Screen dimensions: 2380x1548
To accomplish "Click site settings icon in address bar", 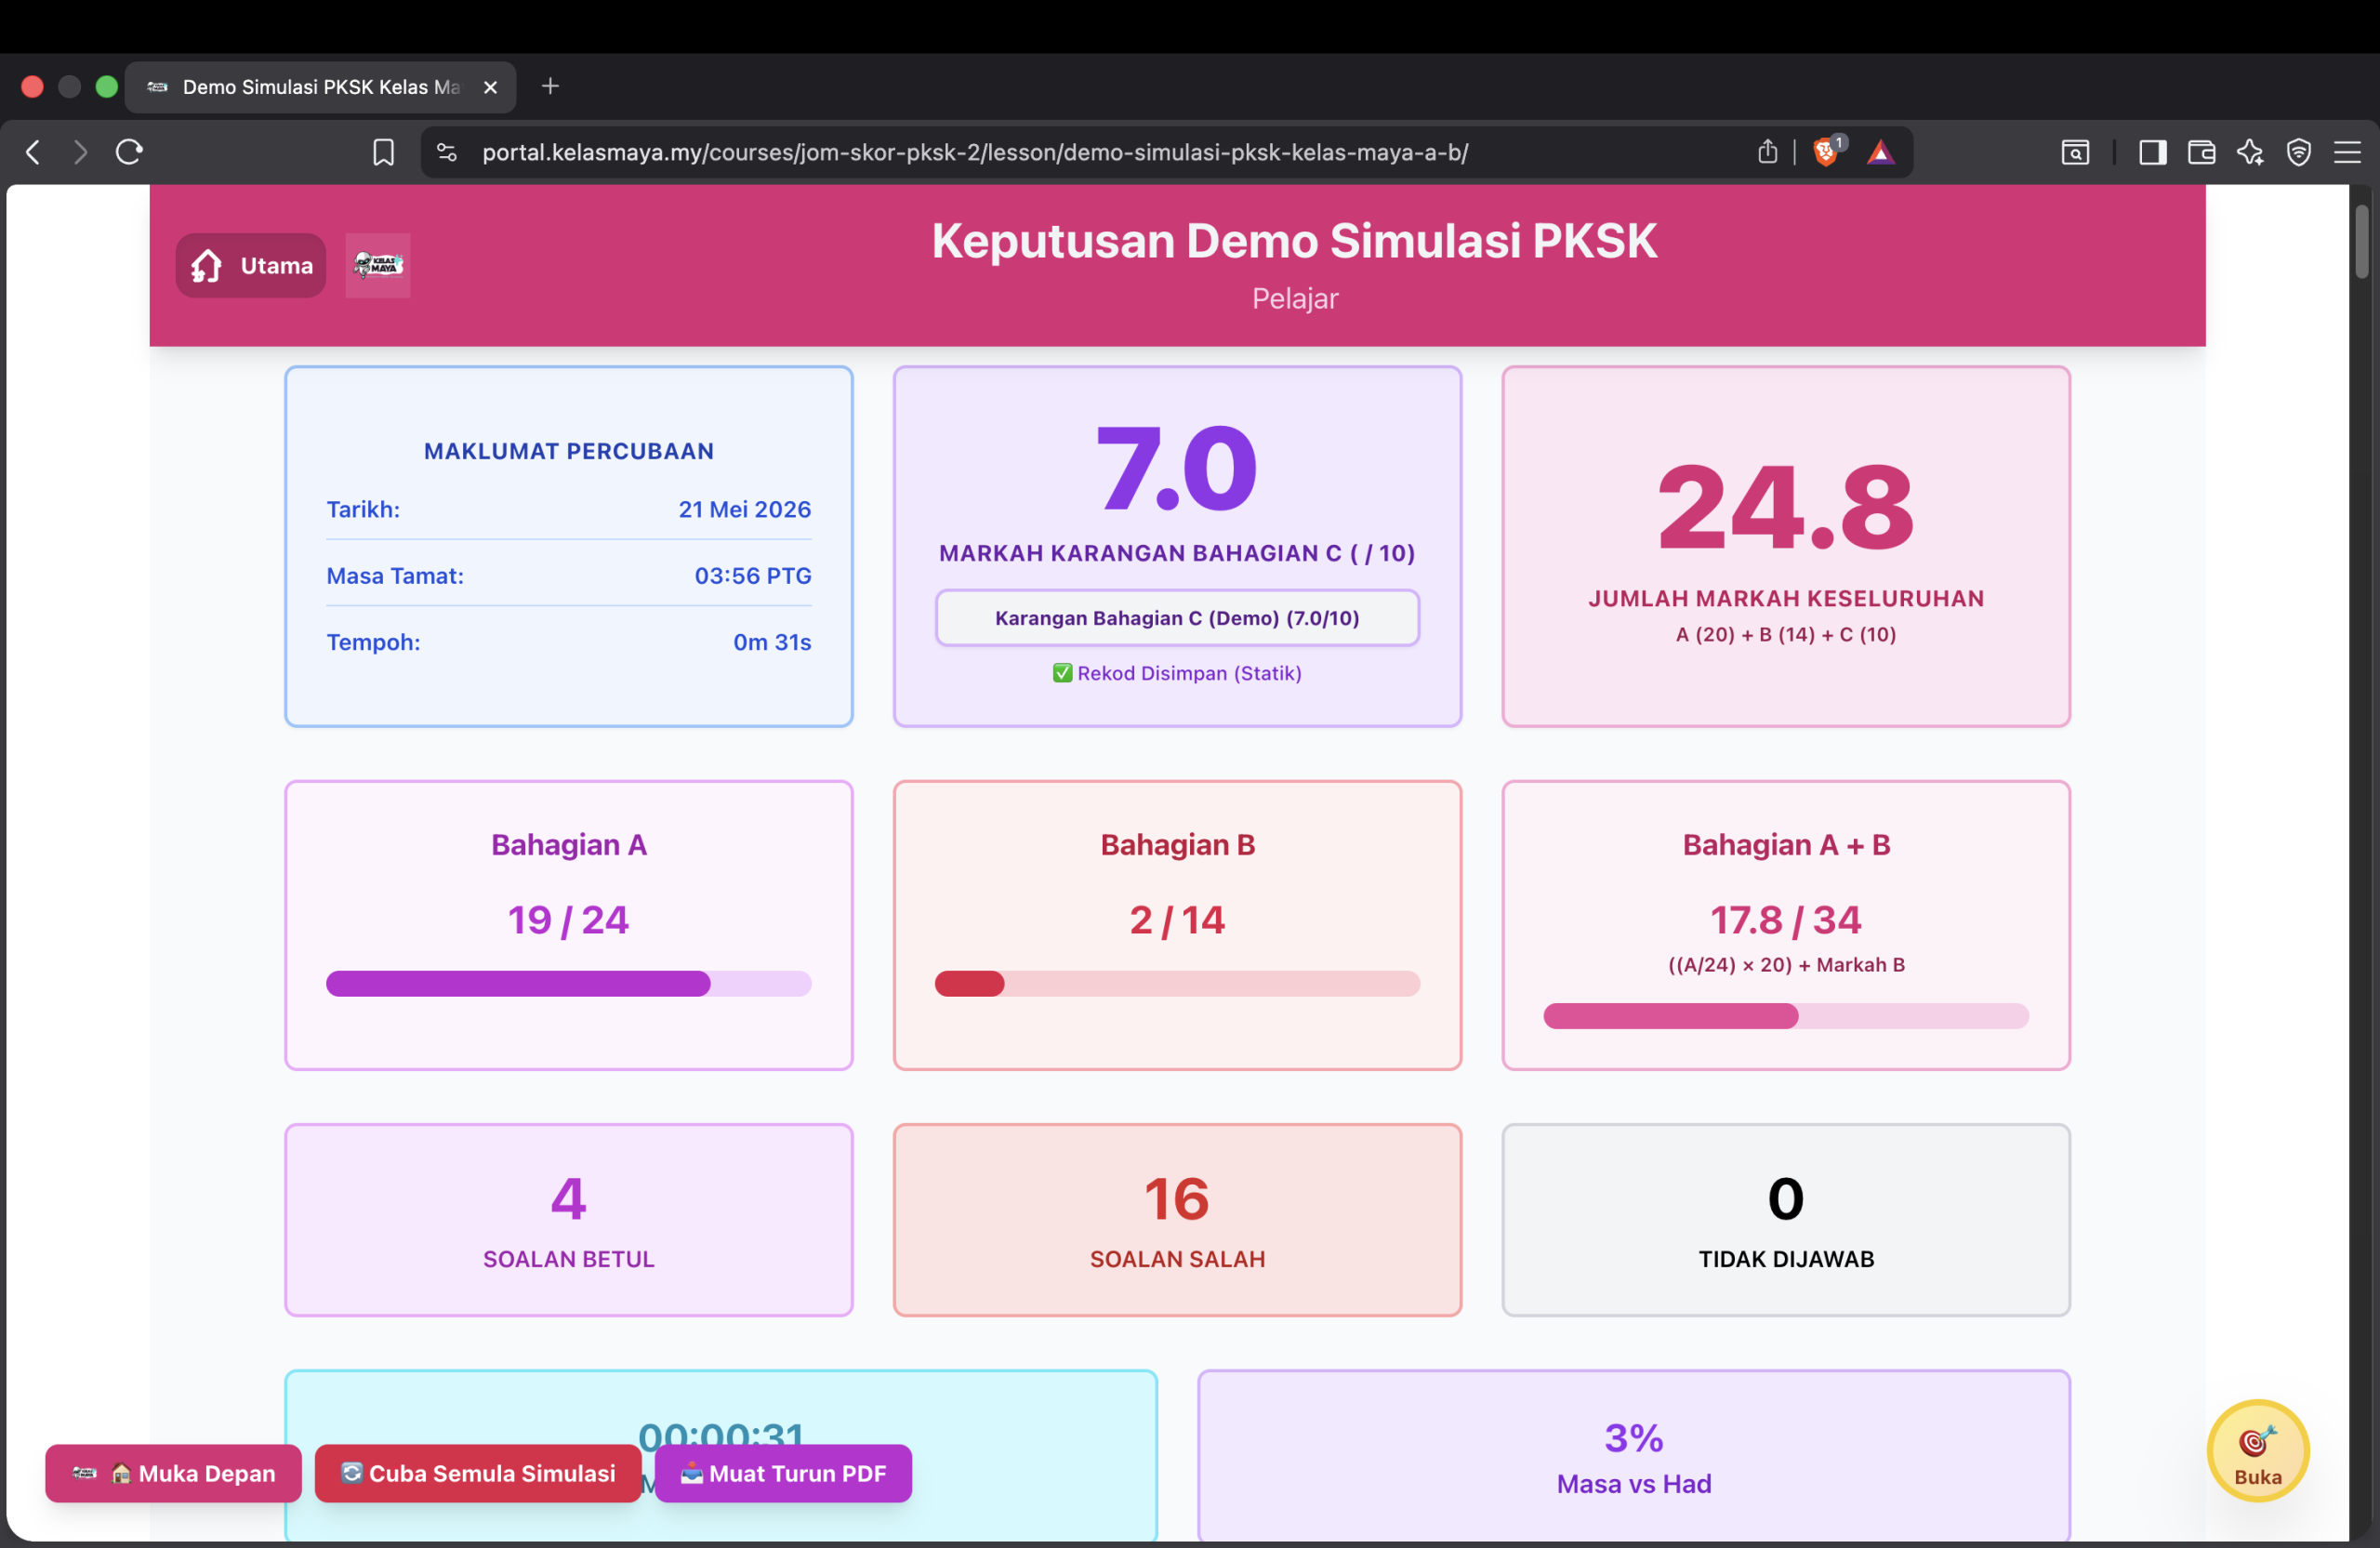I will pos(447,152).
